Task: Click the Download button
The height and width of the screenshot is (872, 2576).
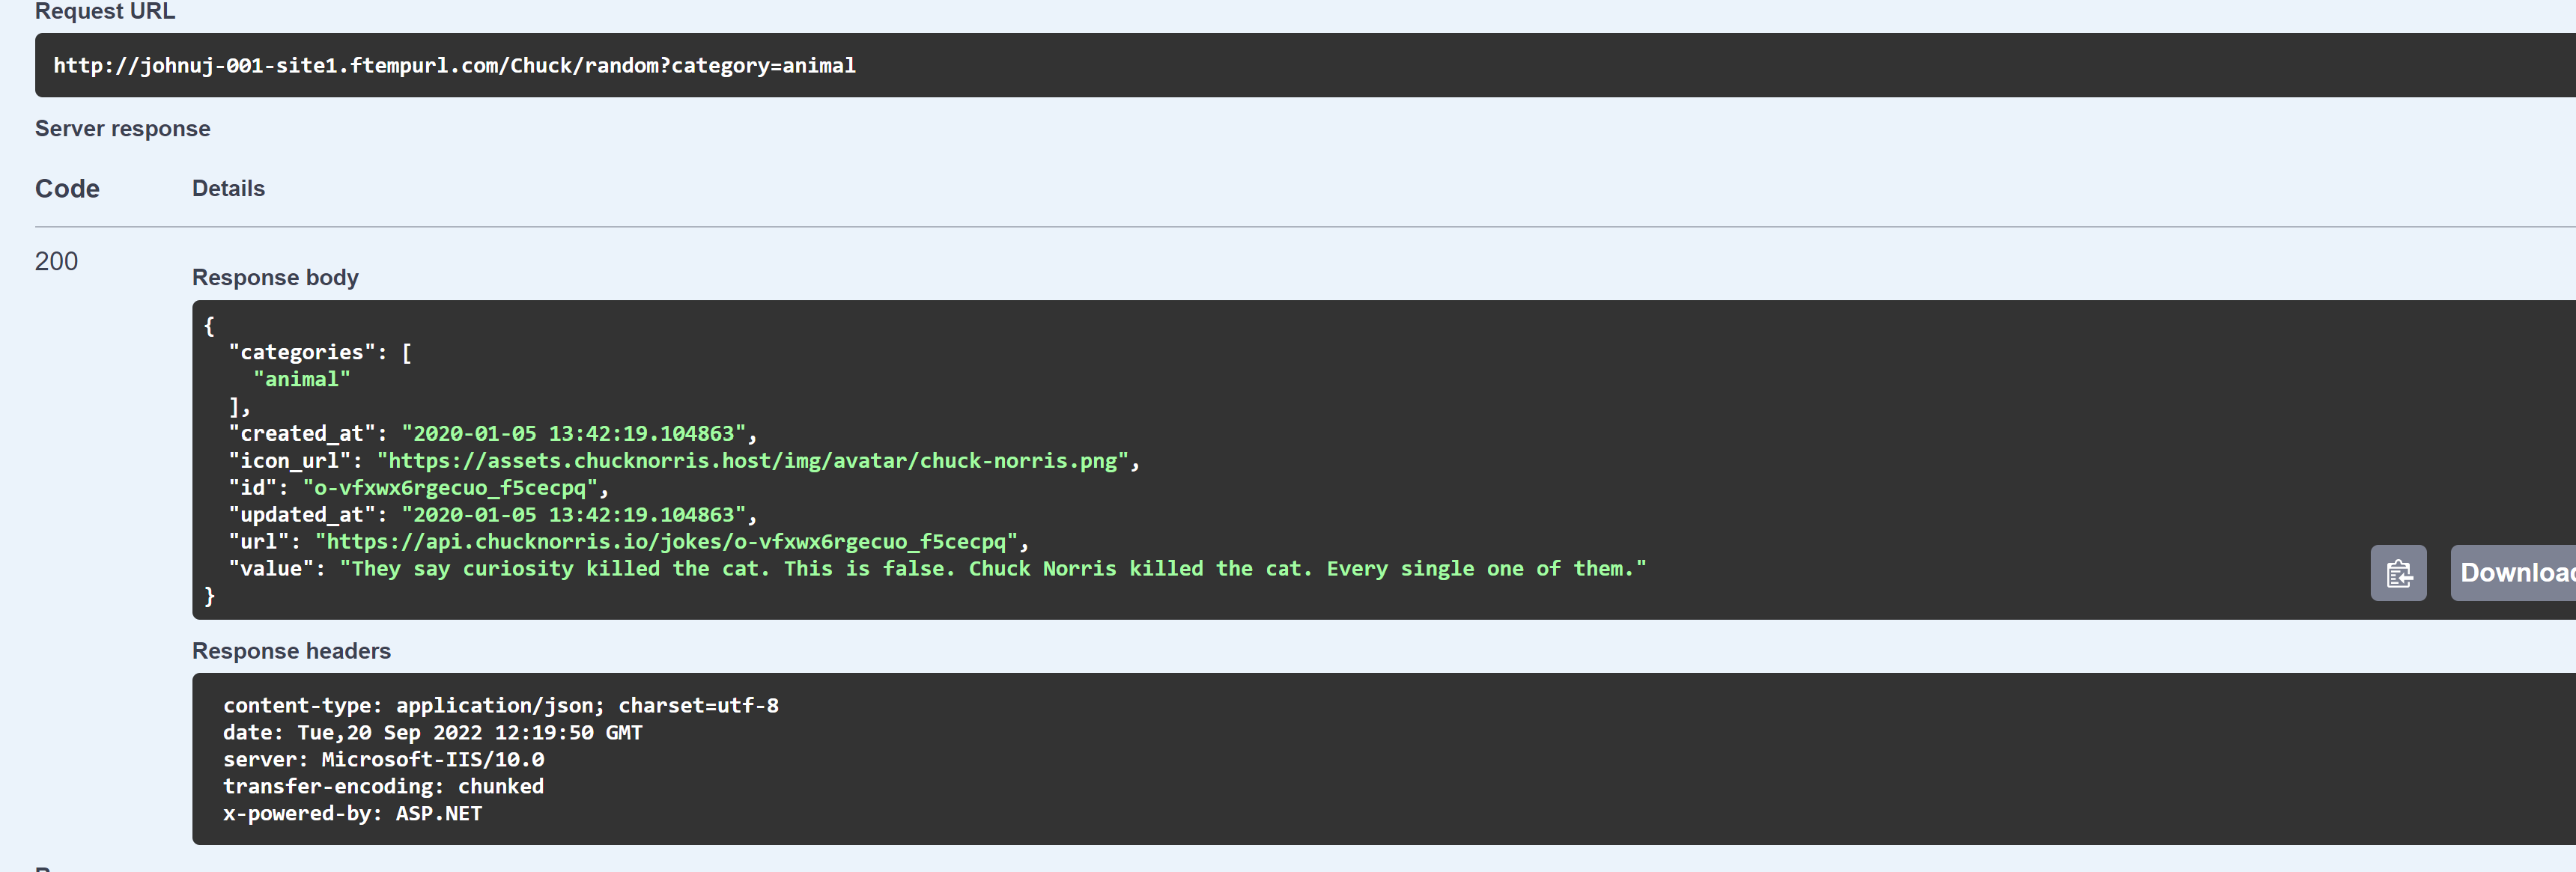Action: coord(2513,573)
